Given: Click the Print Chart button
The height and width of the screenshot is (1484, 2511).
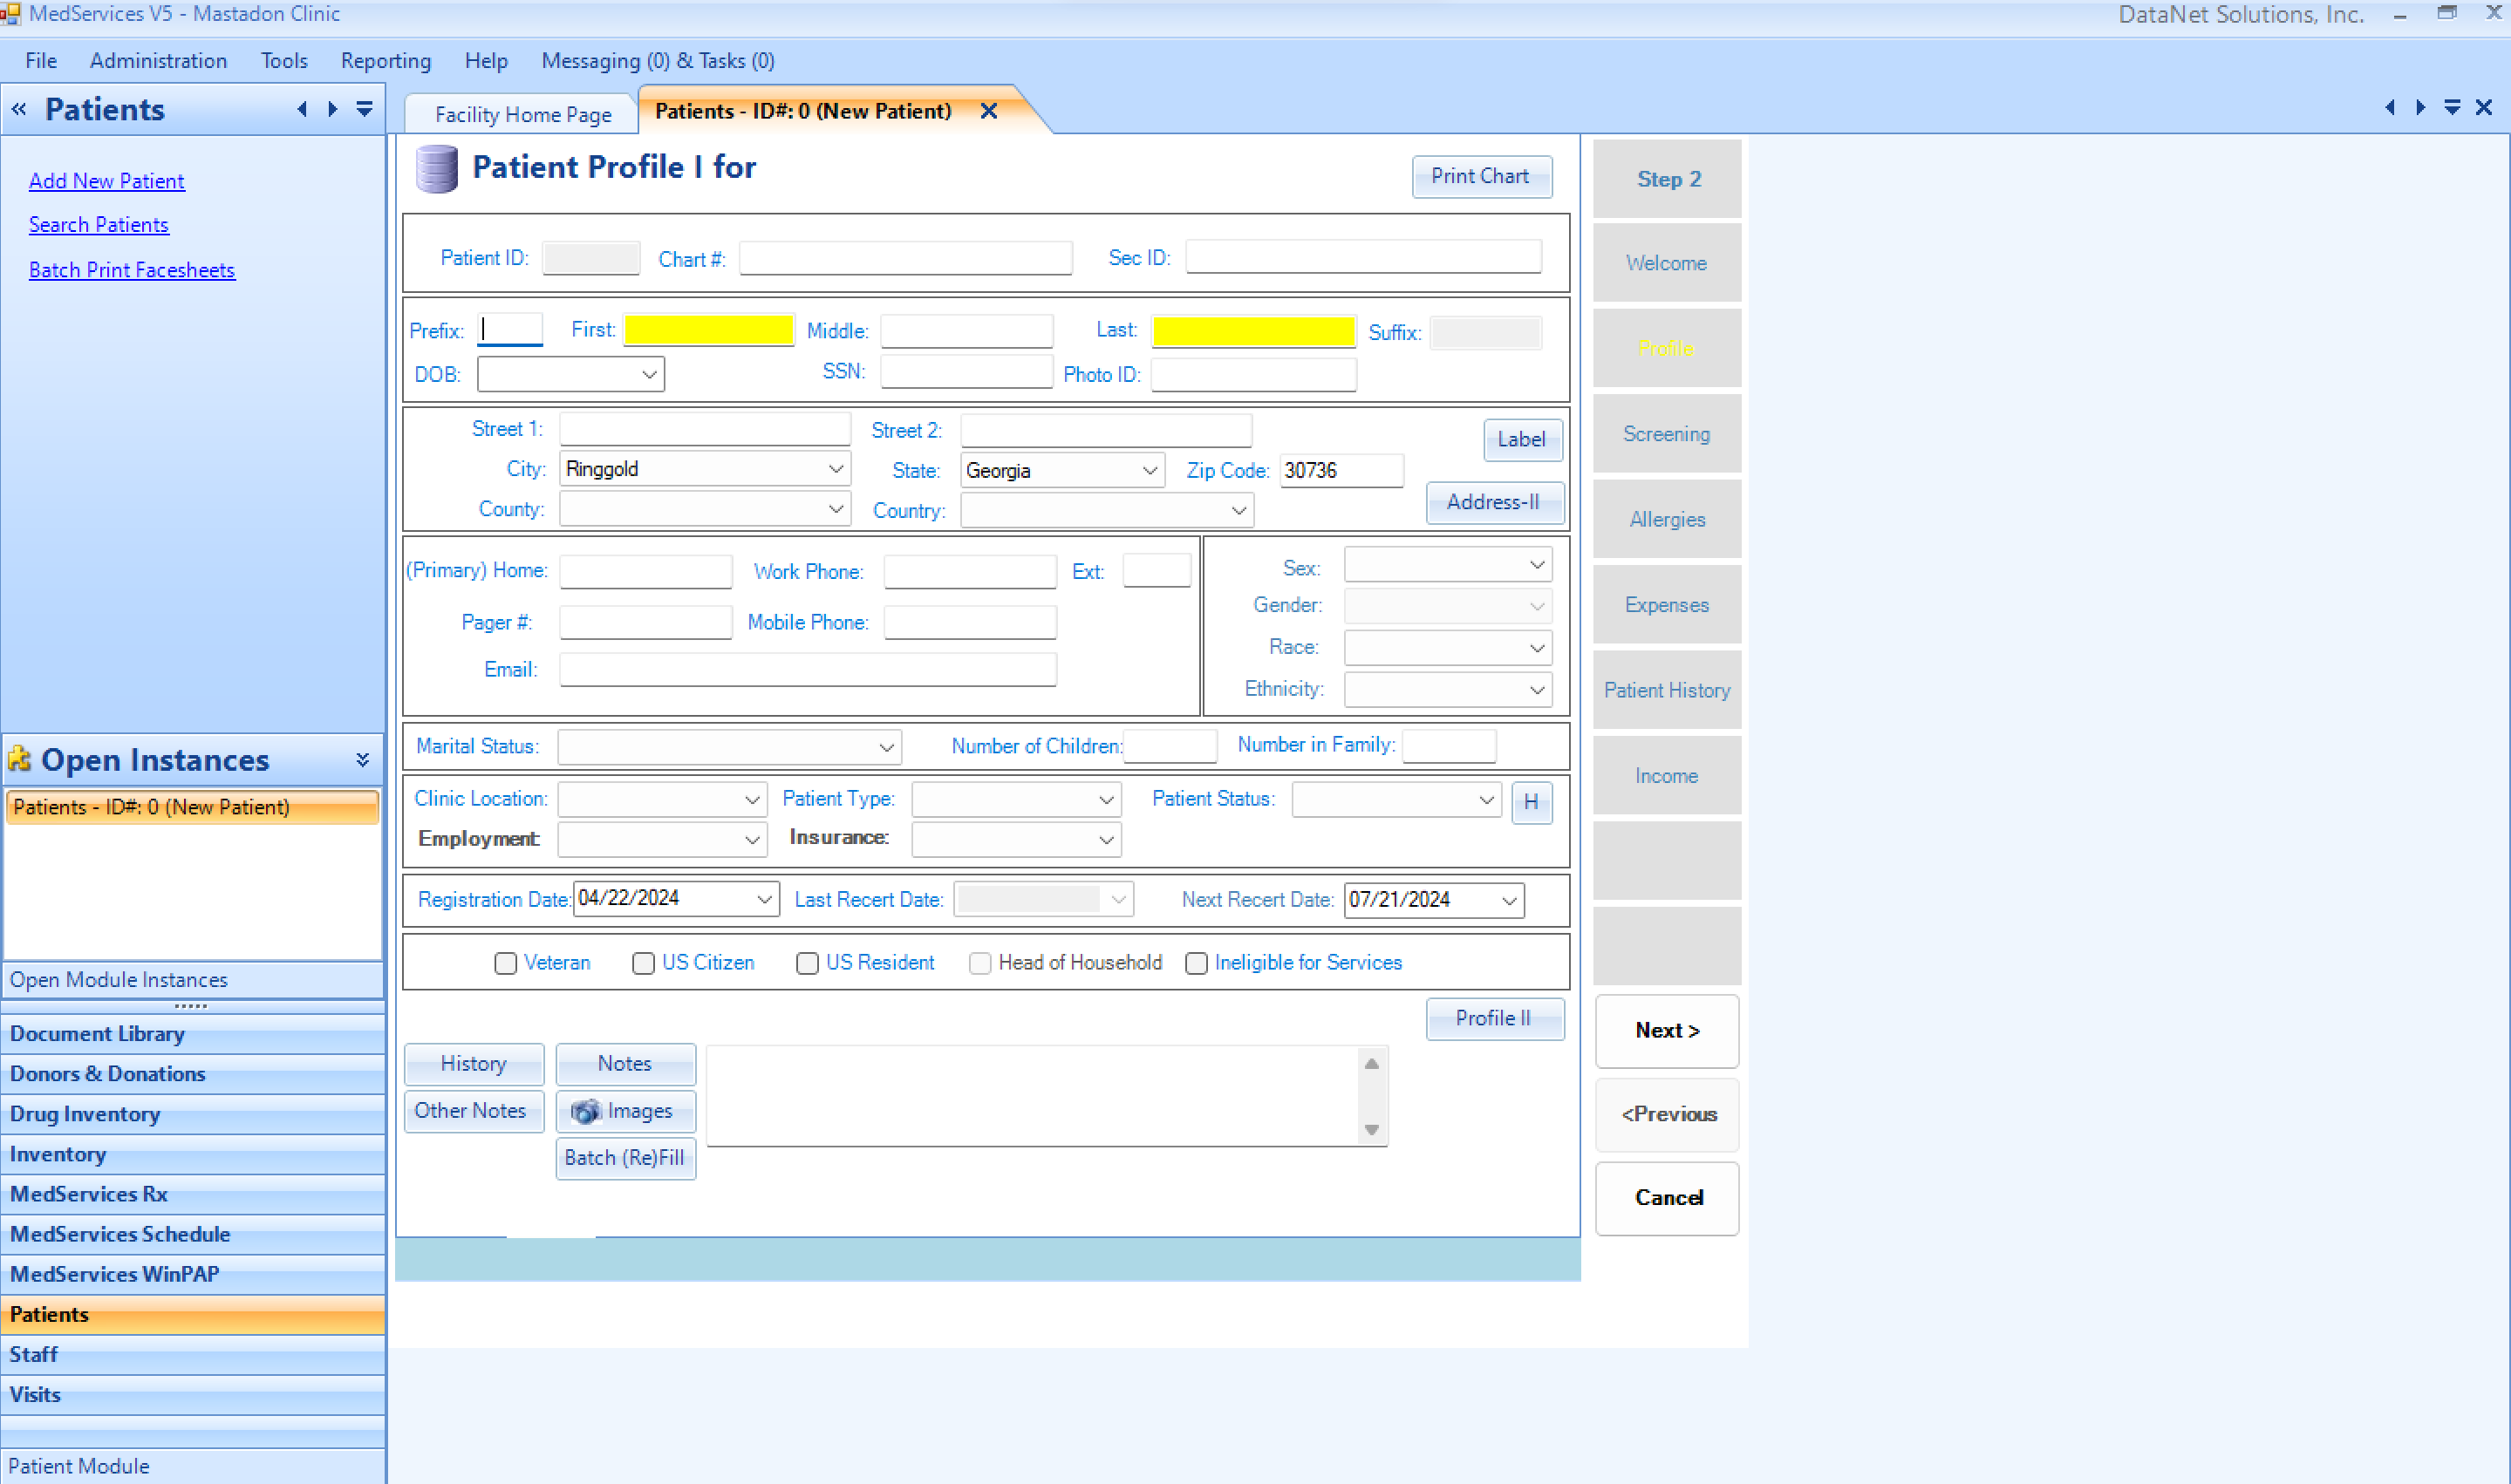Looking at the screenshot, I should coord(1481,176).
